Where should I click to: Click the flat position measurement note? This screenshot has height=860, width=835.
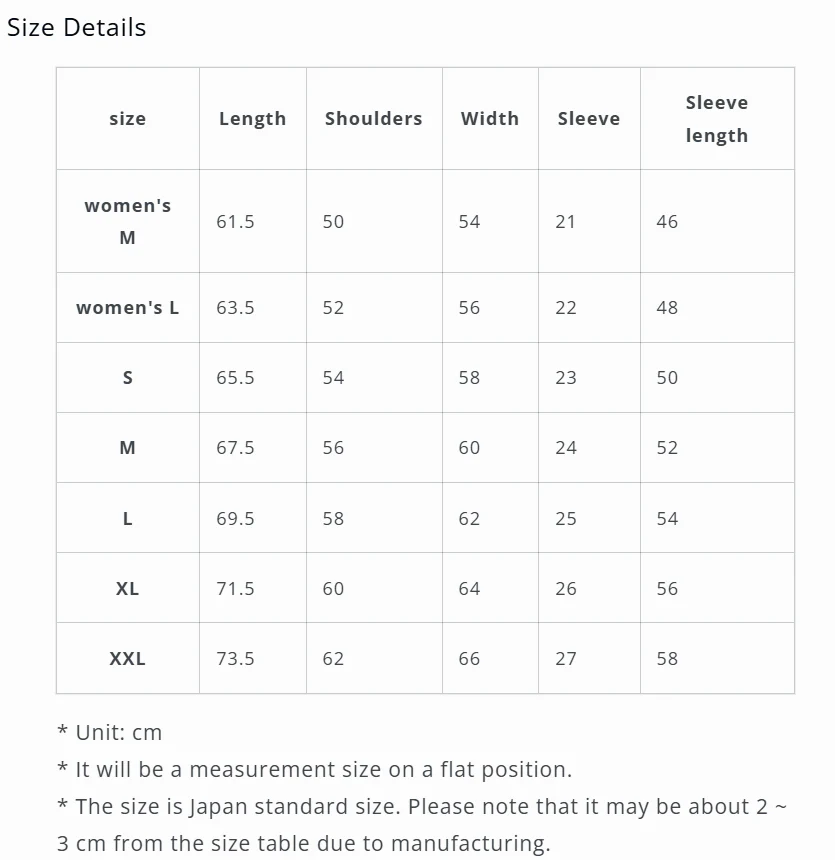pos(314,770)
